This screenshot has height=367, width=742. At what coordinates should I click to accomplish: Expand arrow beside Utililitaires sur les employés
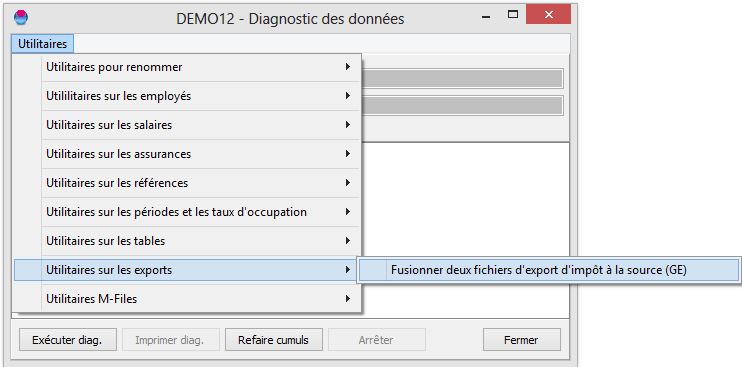click(348, 96)
